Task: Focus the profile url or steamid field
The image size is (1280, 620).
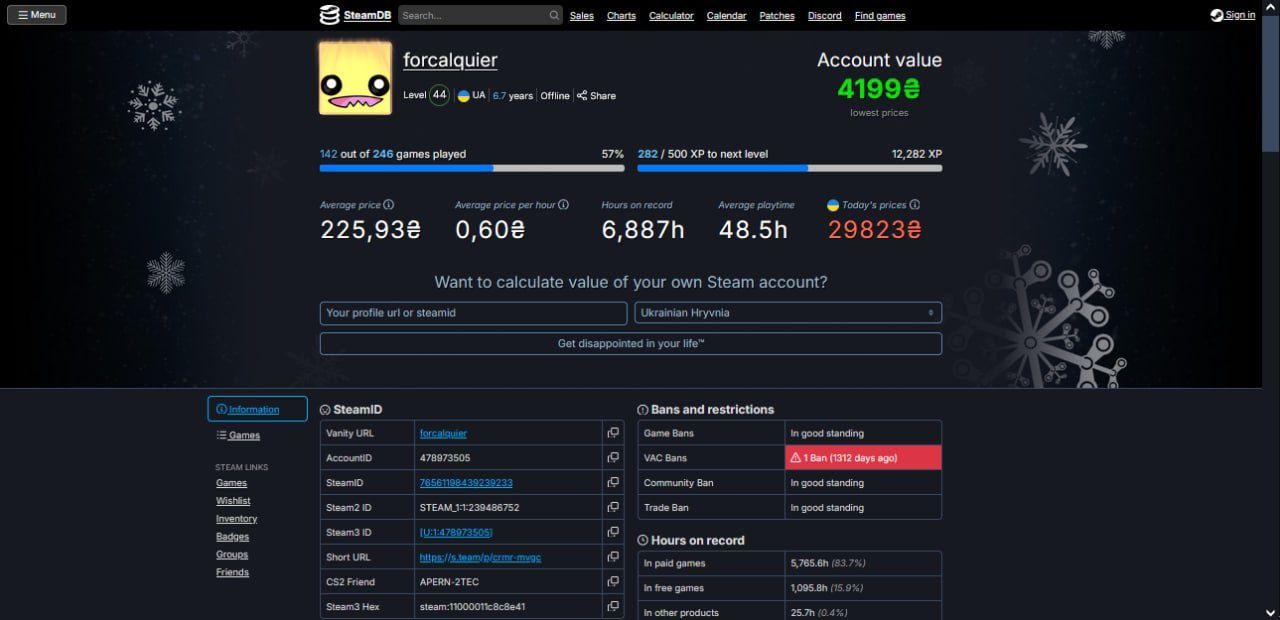Action: click(x=473, y=313)
